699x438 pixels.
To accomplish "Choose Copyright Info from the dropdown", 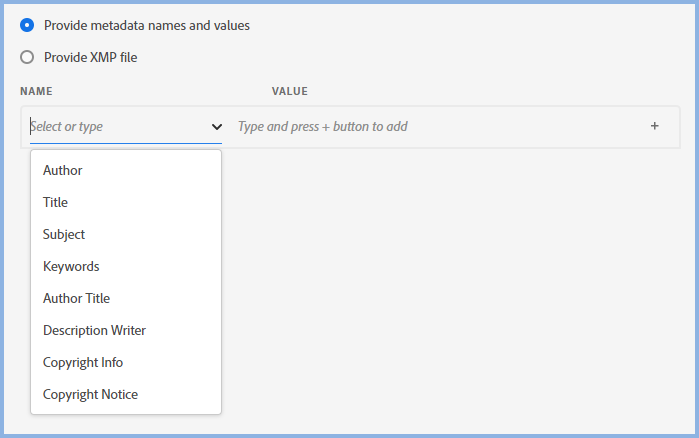I will point(83,362).
